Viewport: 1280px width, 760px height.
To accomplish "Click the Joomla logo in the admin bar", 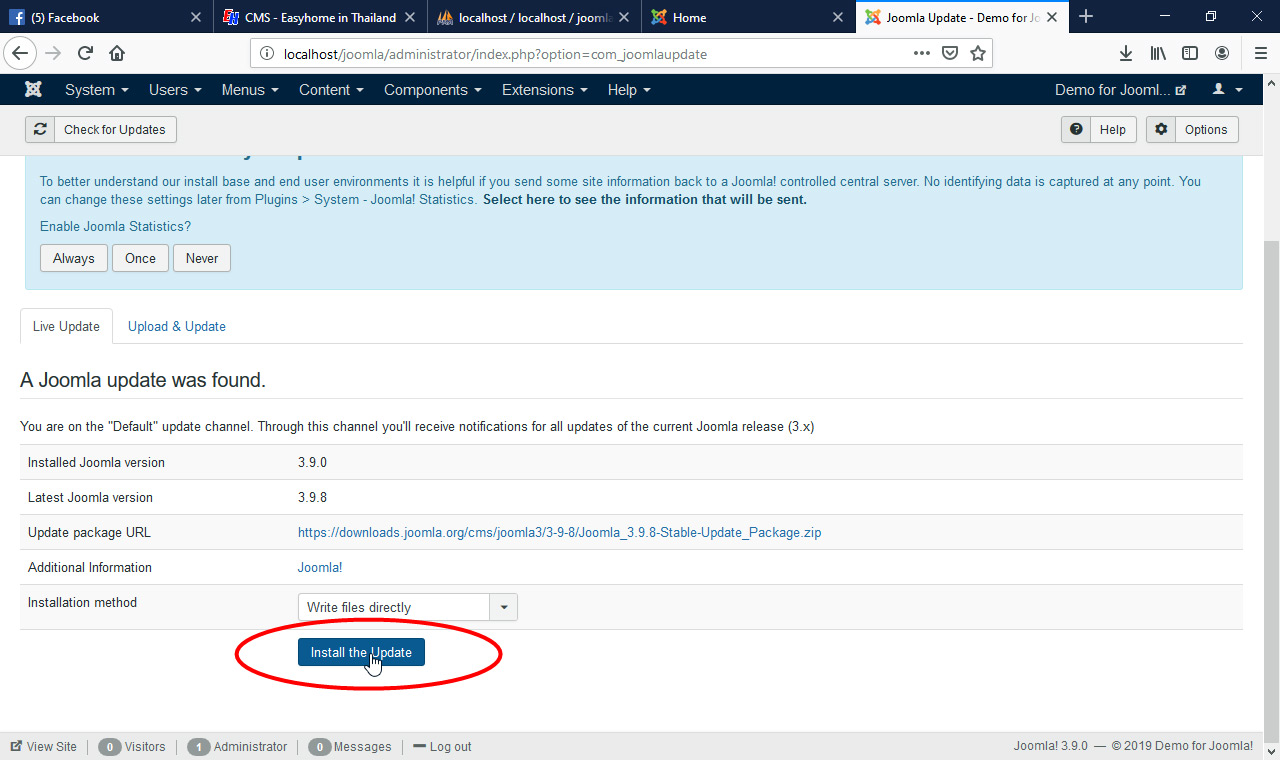I will (33, 89).
